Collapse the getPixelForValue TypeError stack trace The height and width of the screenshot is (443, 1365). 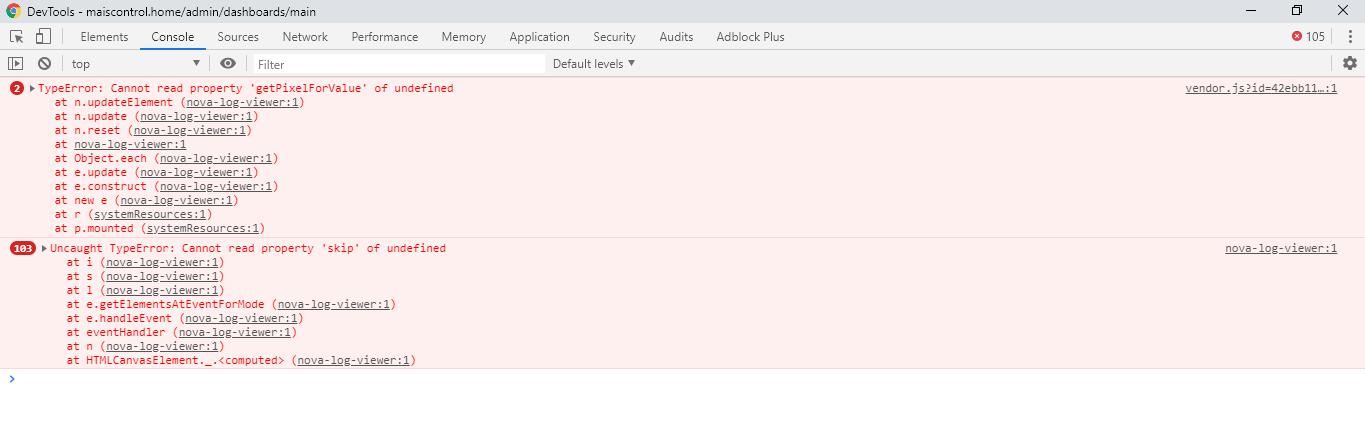pos(33,88)
